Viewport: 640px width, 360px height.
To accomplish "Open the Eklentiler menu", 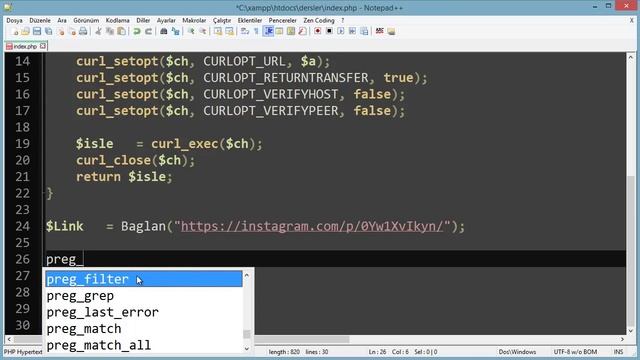I will [250, 20].
